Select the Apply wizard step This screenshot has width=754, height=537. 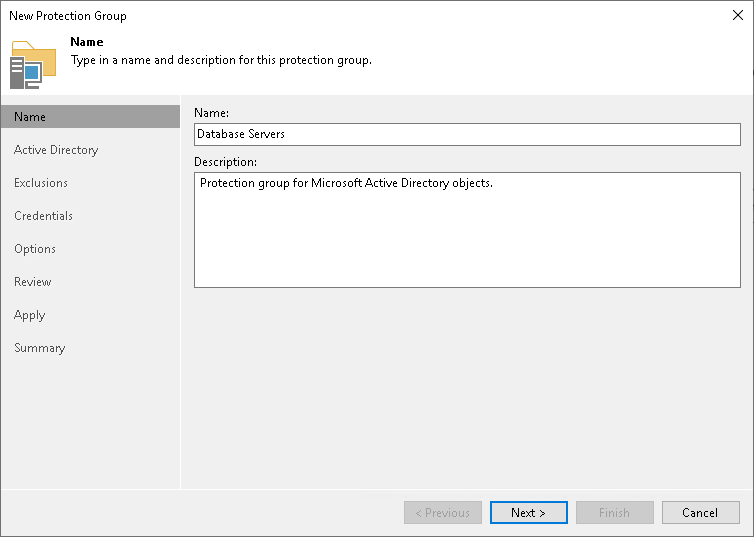tap(30, 315)
